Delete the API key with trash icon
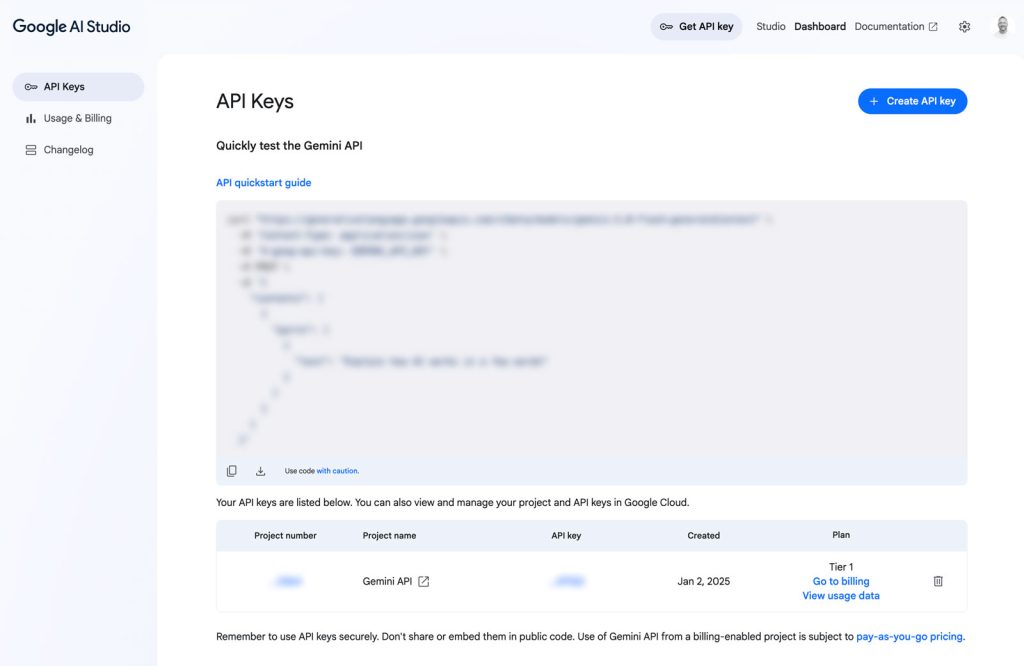 coord(938,581)
